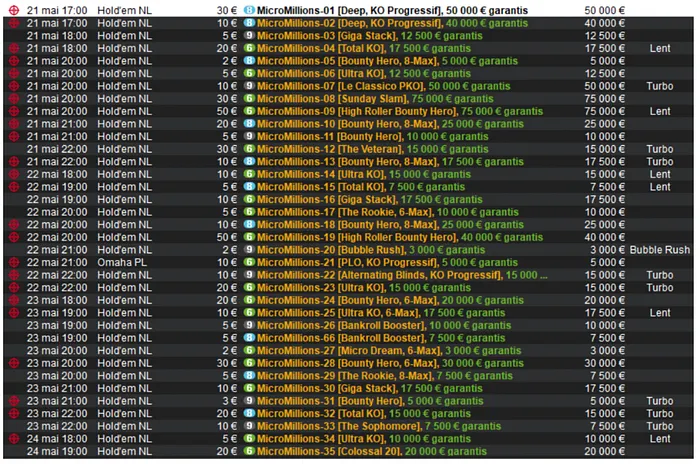The width and height of the screenshot is (700, 464).
Task: Click the Turbo label on MicroMillions-23 row
Action: point(660,288)
